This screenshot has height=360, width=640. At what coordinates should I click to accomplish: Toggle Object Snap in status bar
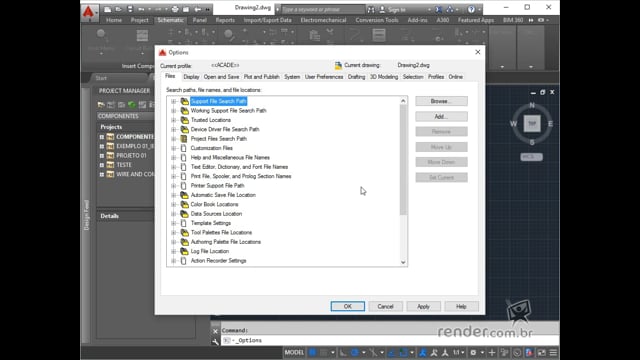[403, 353]
